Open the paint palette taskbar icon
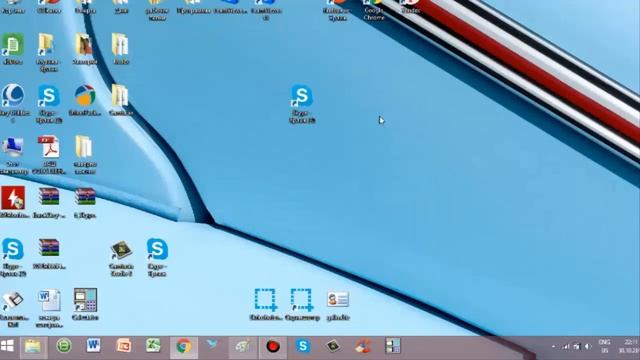The width and height of the screenshot is (640, 360). pyautogui.click(x=243, y=346)
